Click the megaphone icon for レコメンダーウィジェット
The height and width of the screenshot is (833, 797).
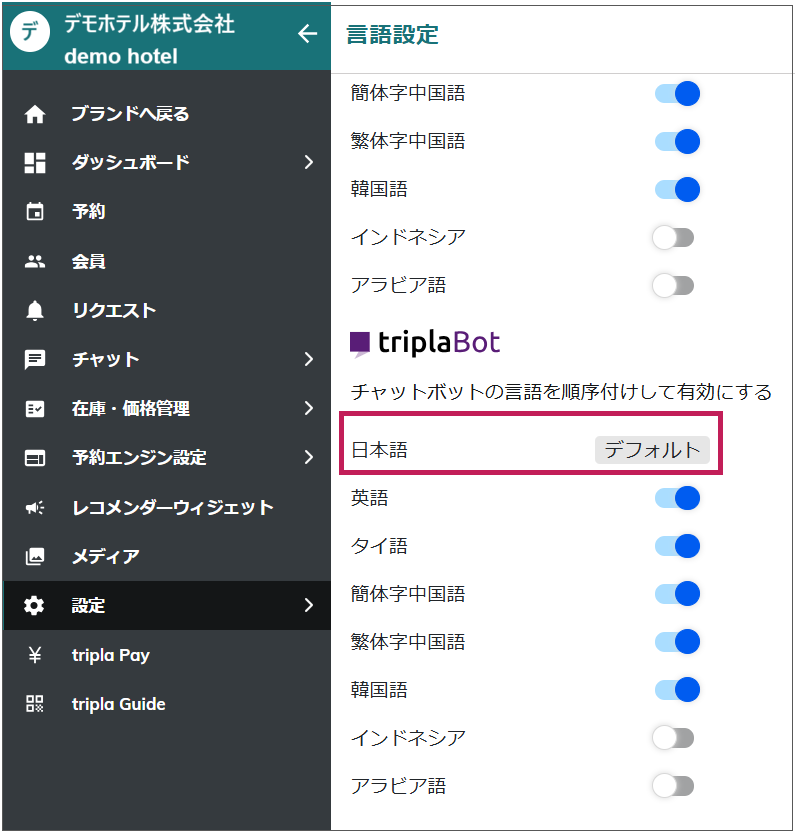(35, 508)
